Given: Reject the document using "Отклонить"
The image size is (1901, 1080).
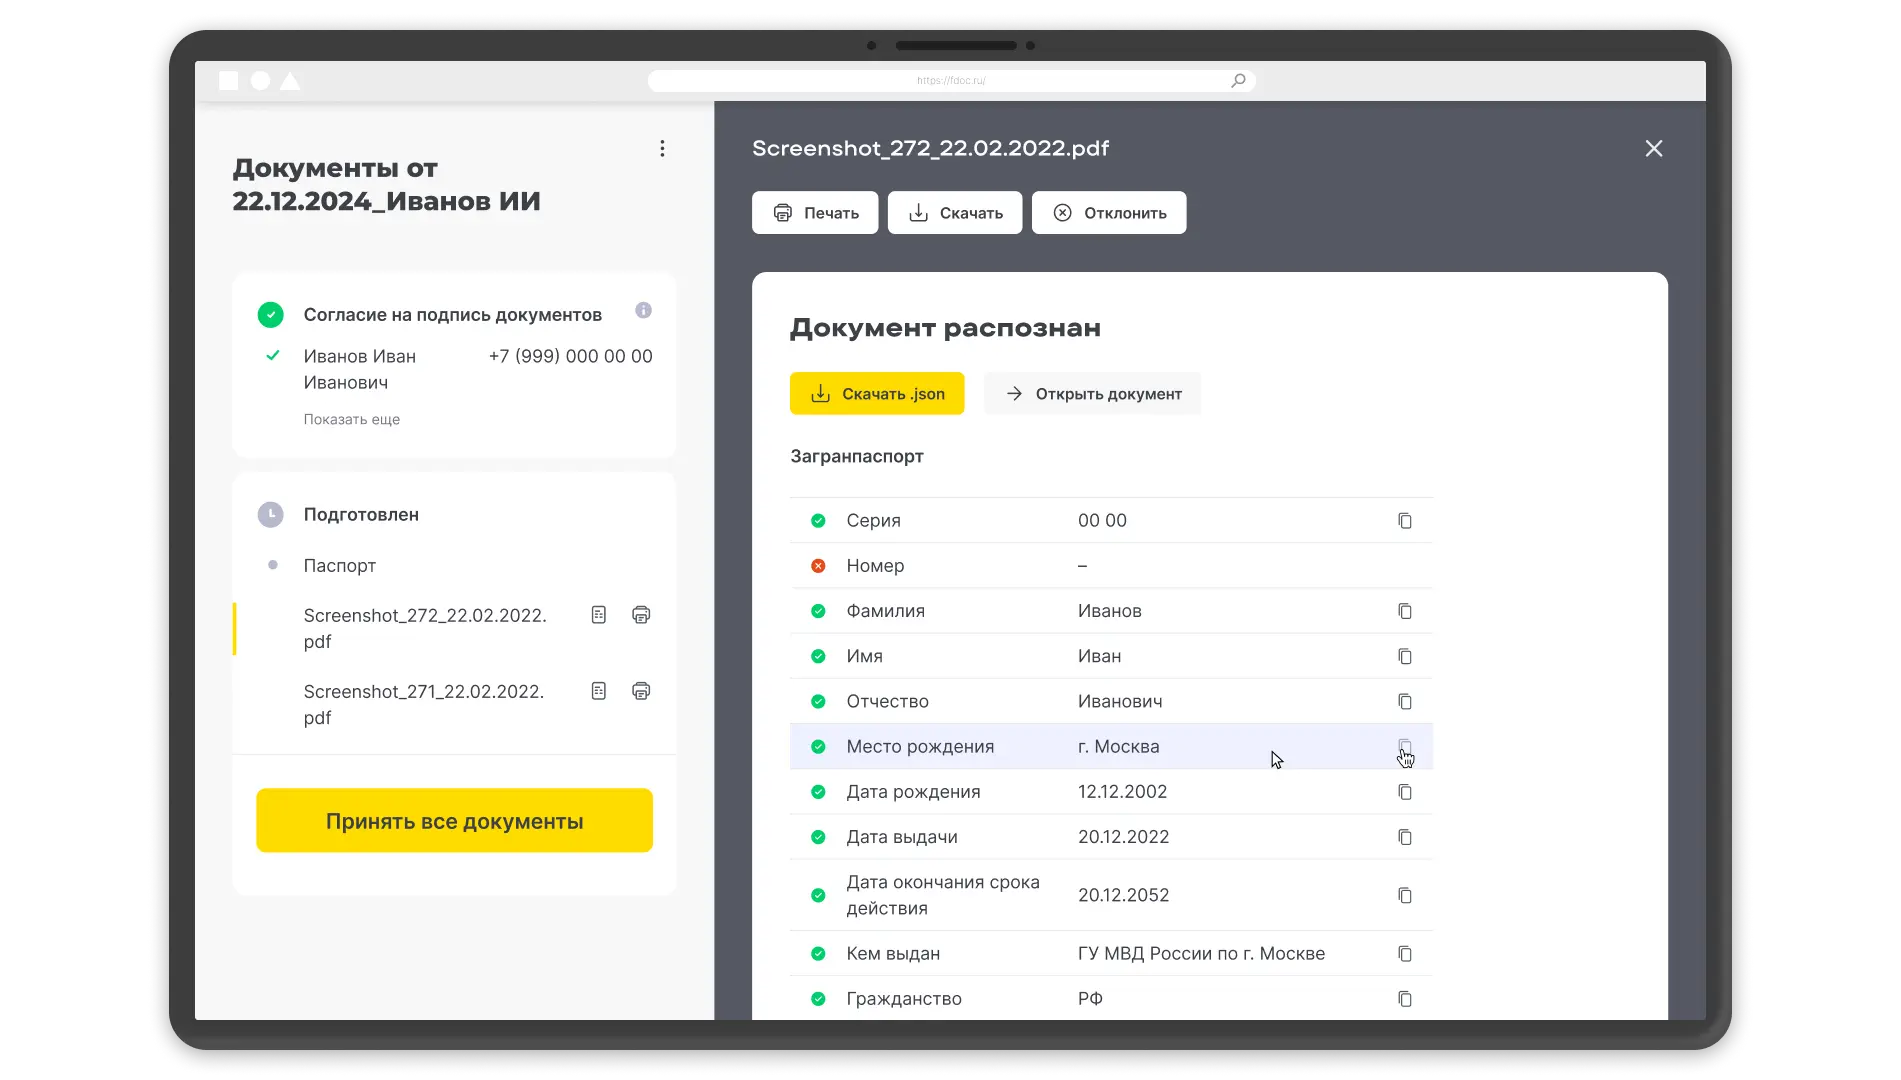Looking at the screenshot, I should (1109, 212).
